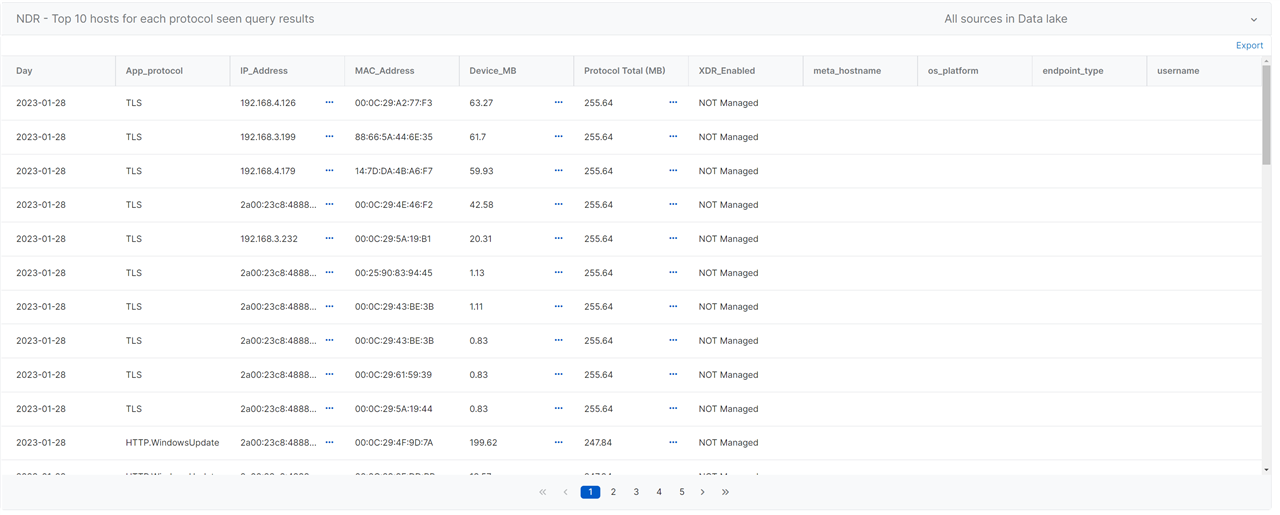The width and height of the screenshot is (1280, 515).
Task: Go to next results page
Action: (x=703, y=492)
